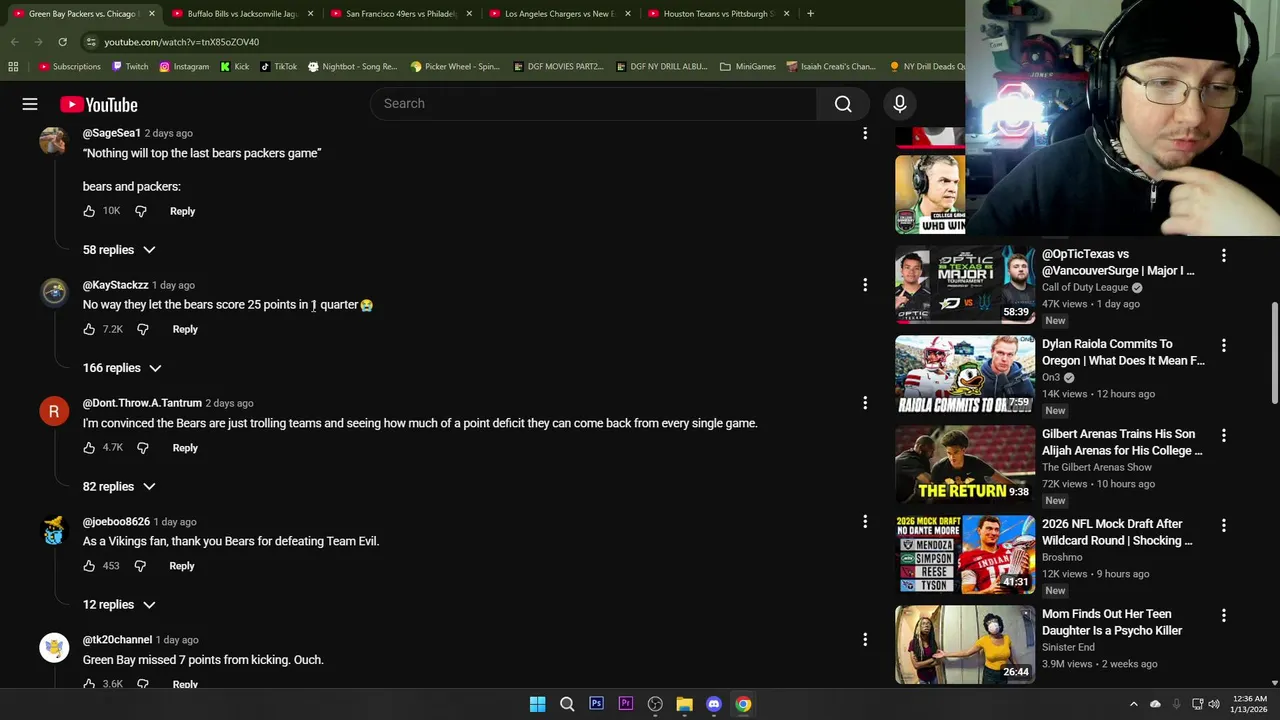
Task: Open the Kick bookmark
Action: pos(235,66)
